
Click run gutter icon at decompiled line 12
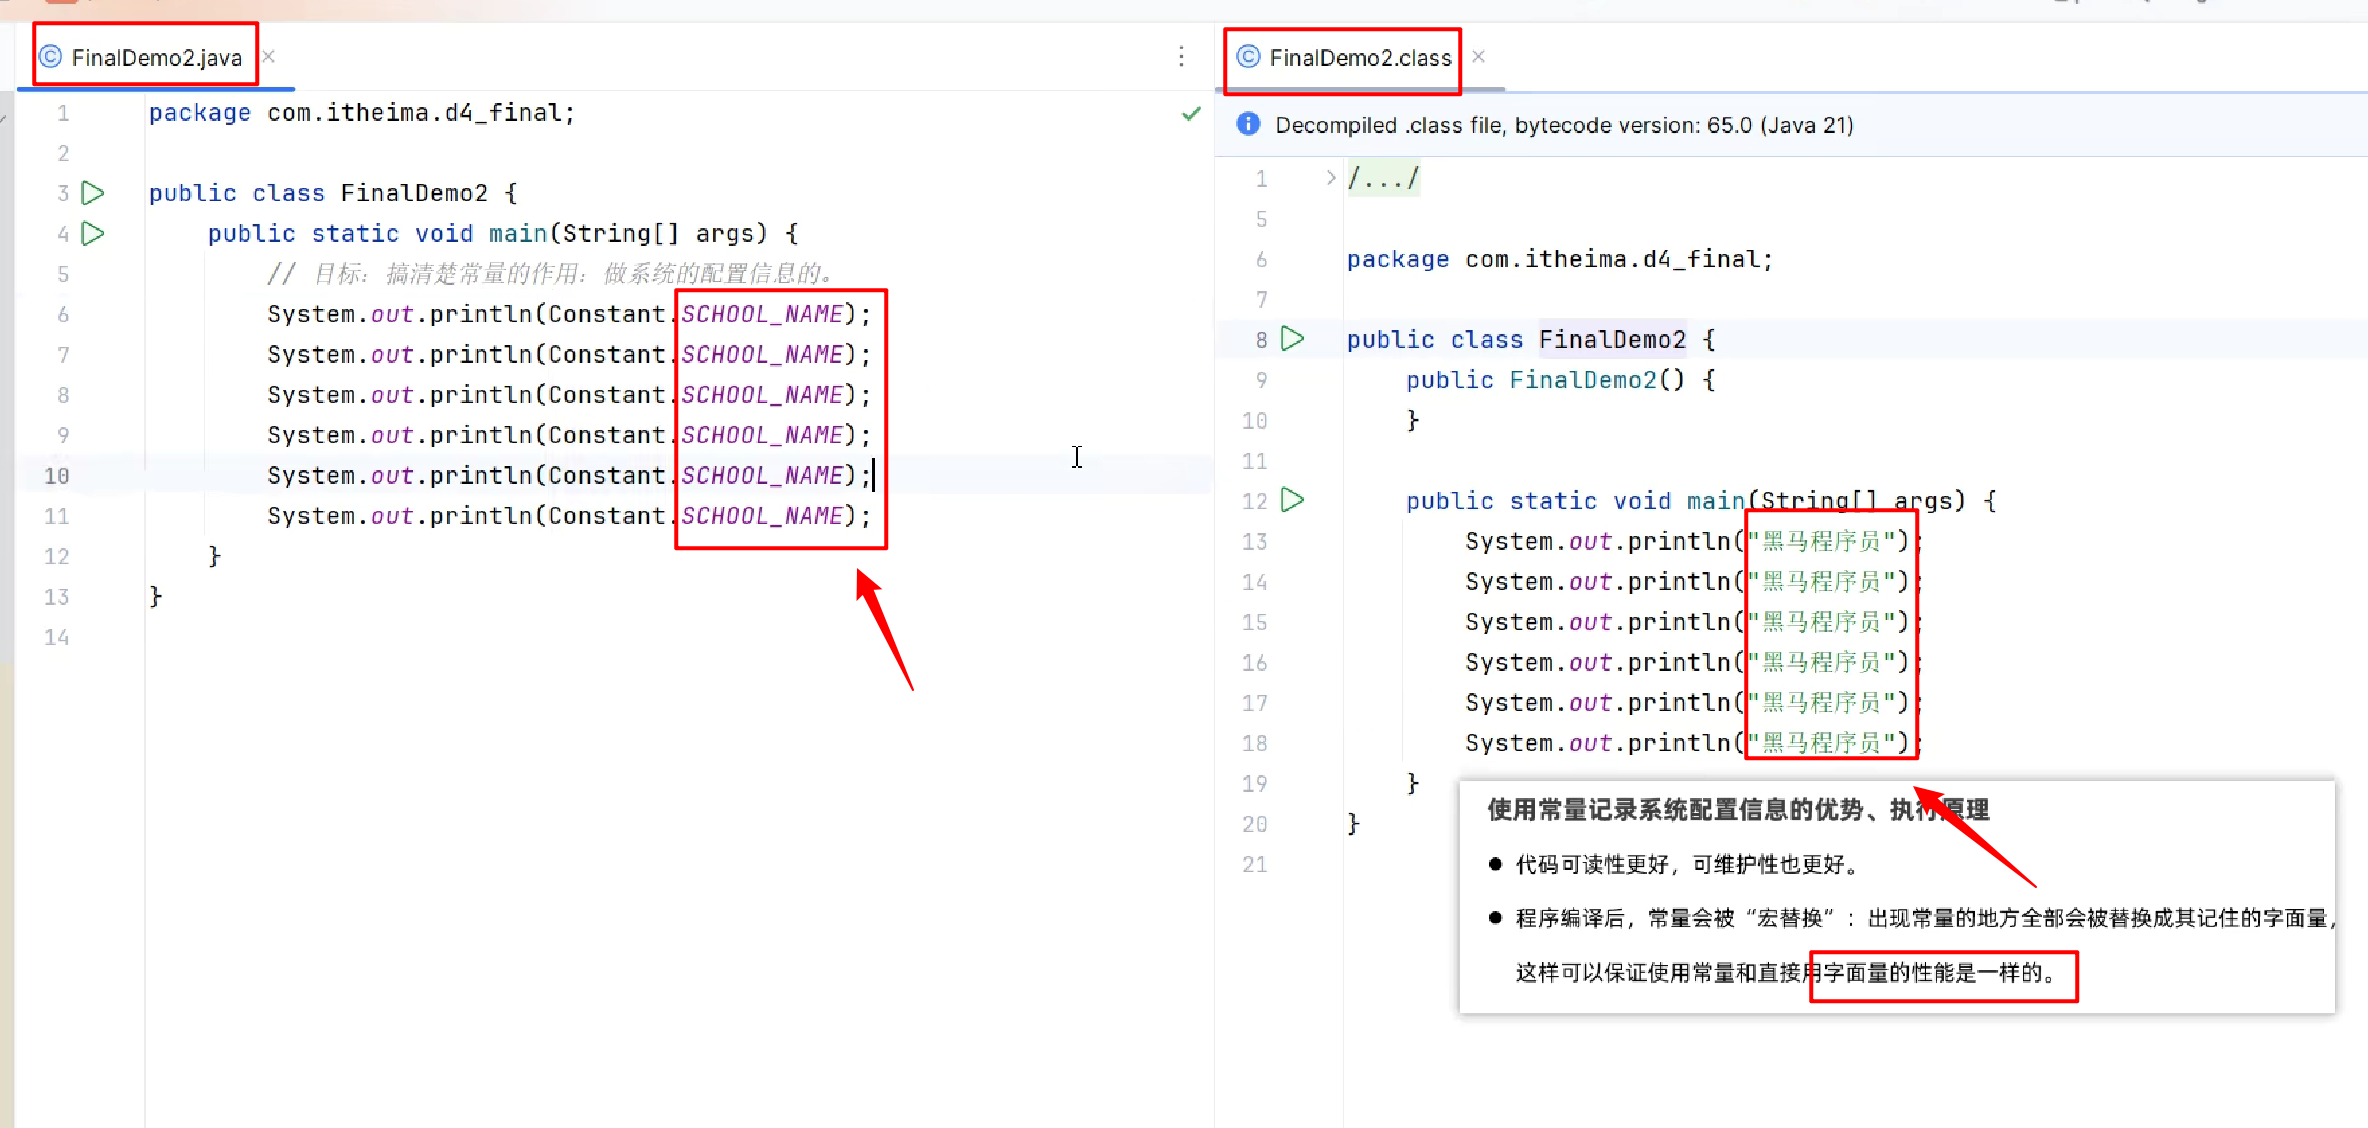point(1293,500)
